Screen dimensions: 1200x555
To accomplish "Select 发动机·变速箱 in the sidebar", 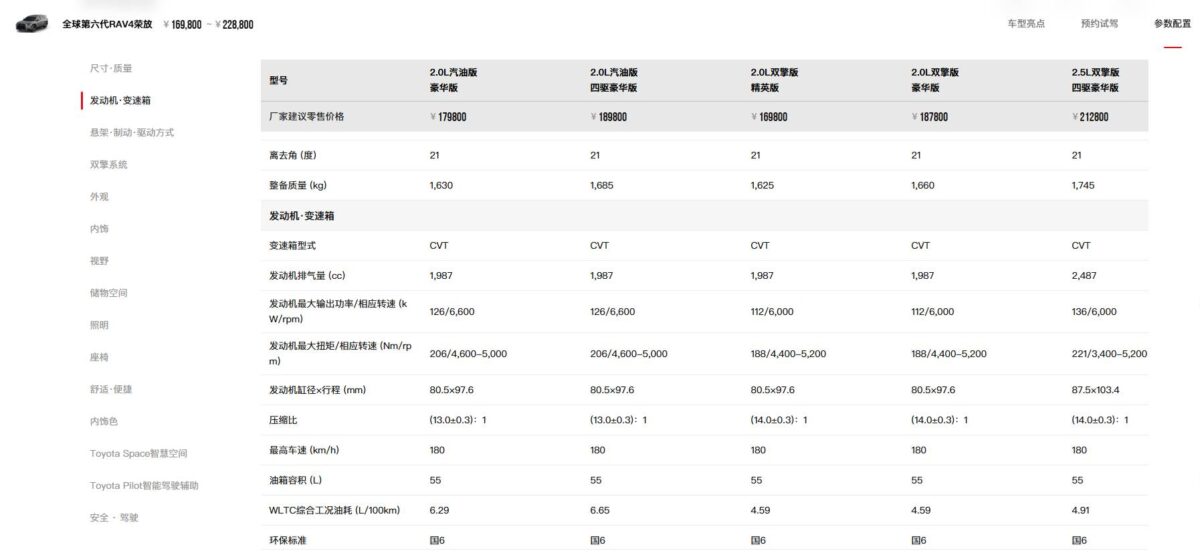I will pos(120,100).
